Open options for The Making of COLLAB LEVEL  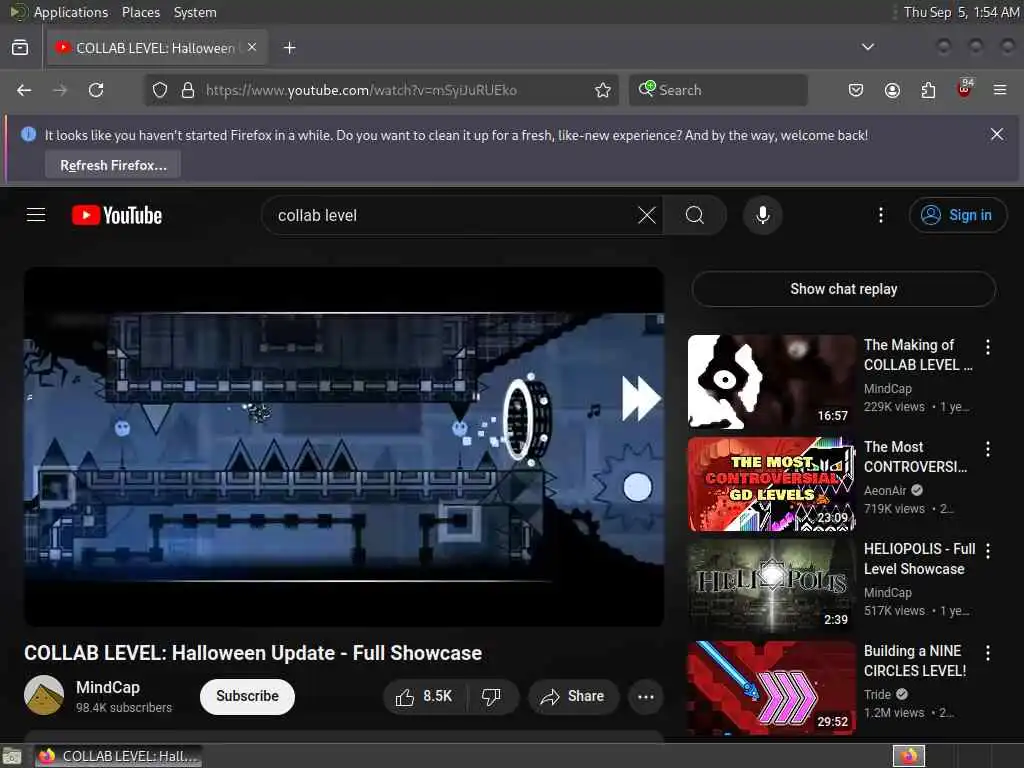click(x=987, y=347)
